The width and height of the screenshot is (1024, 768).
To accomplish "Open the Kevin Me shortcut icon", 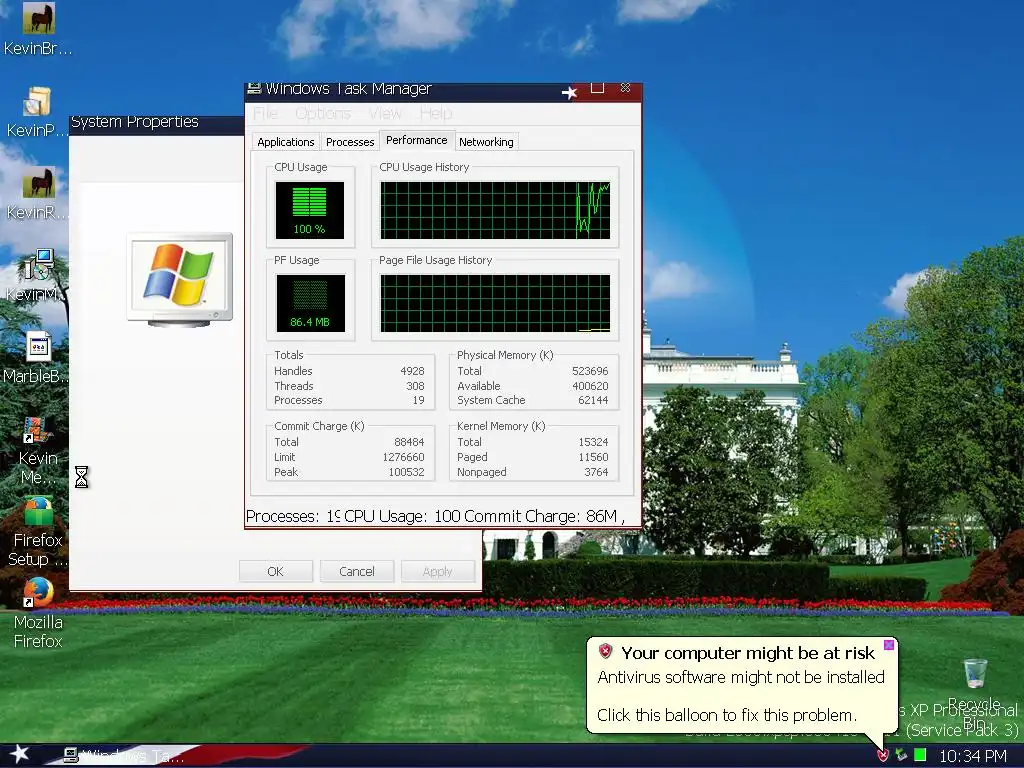I will 37,430.
